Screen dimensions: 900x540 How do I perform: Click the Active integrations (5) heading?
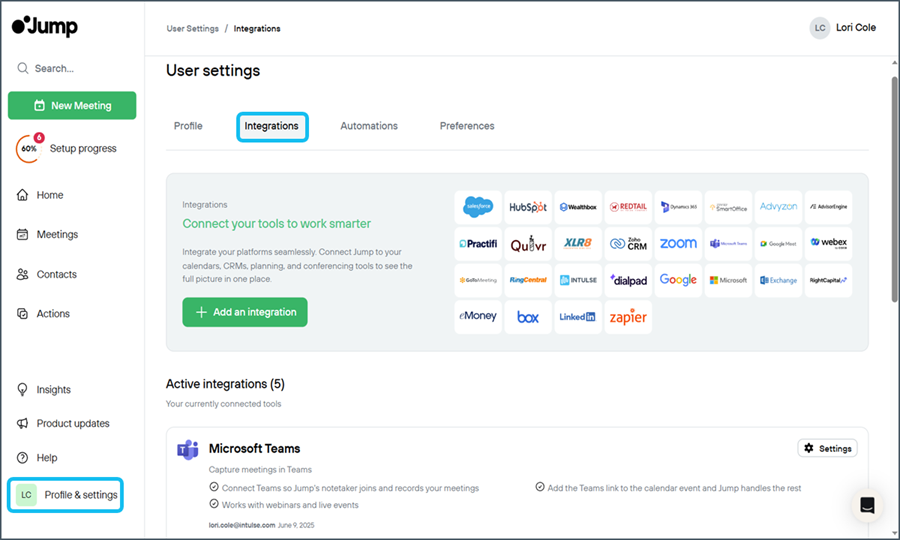(226, 384)
